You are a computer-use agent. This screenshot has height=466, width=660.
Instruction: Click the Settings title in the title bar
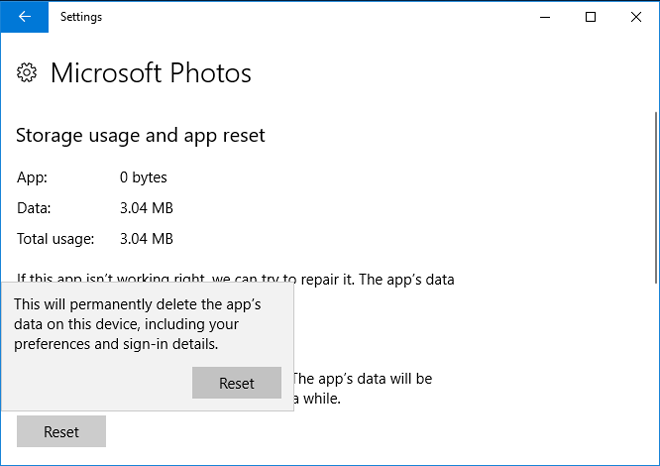tap(81, 17)
